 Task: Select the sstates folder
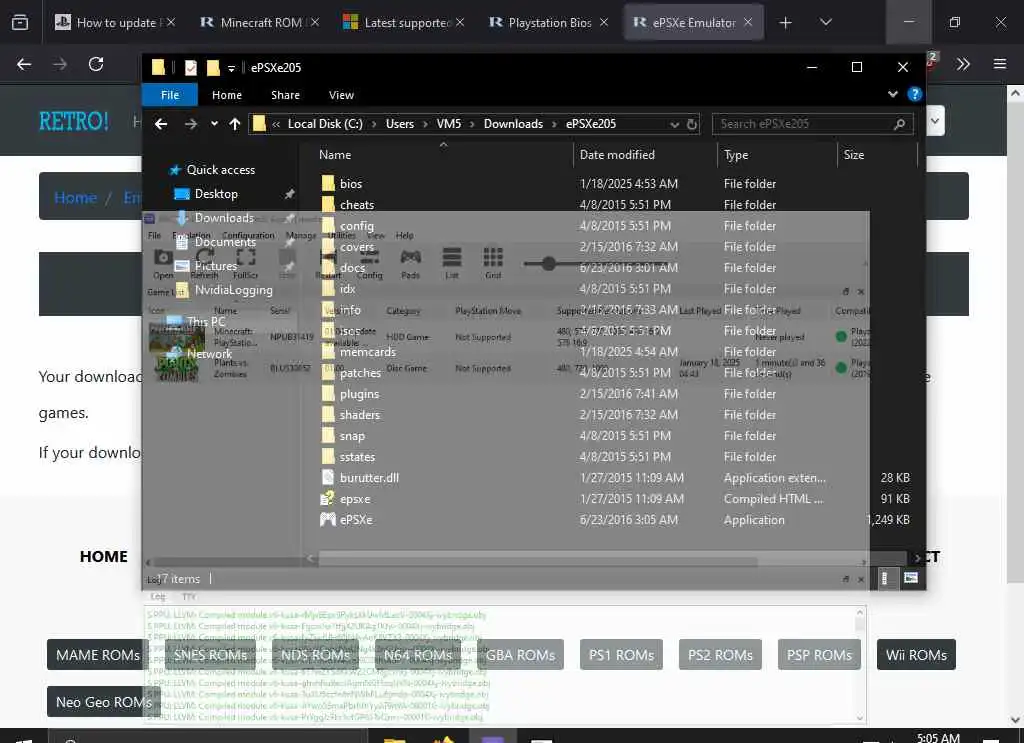click(357, 456)
